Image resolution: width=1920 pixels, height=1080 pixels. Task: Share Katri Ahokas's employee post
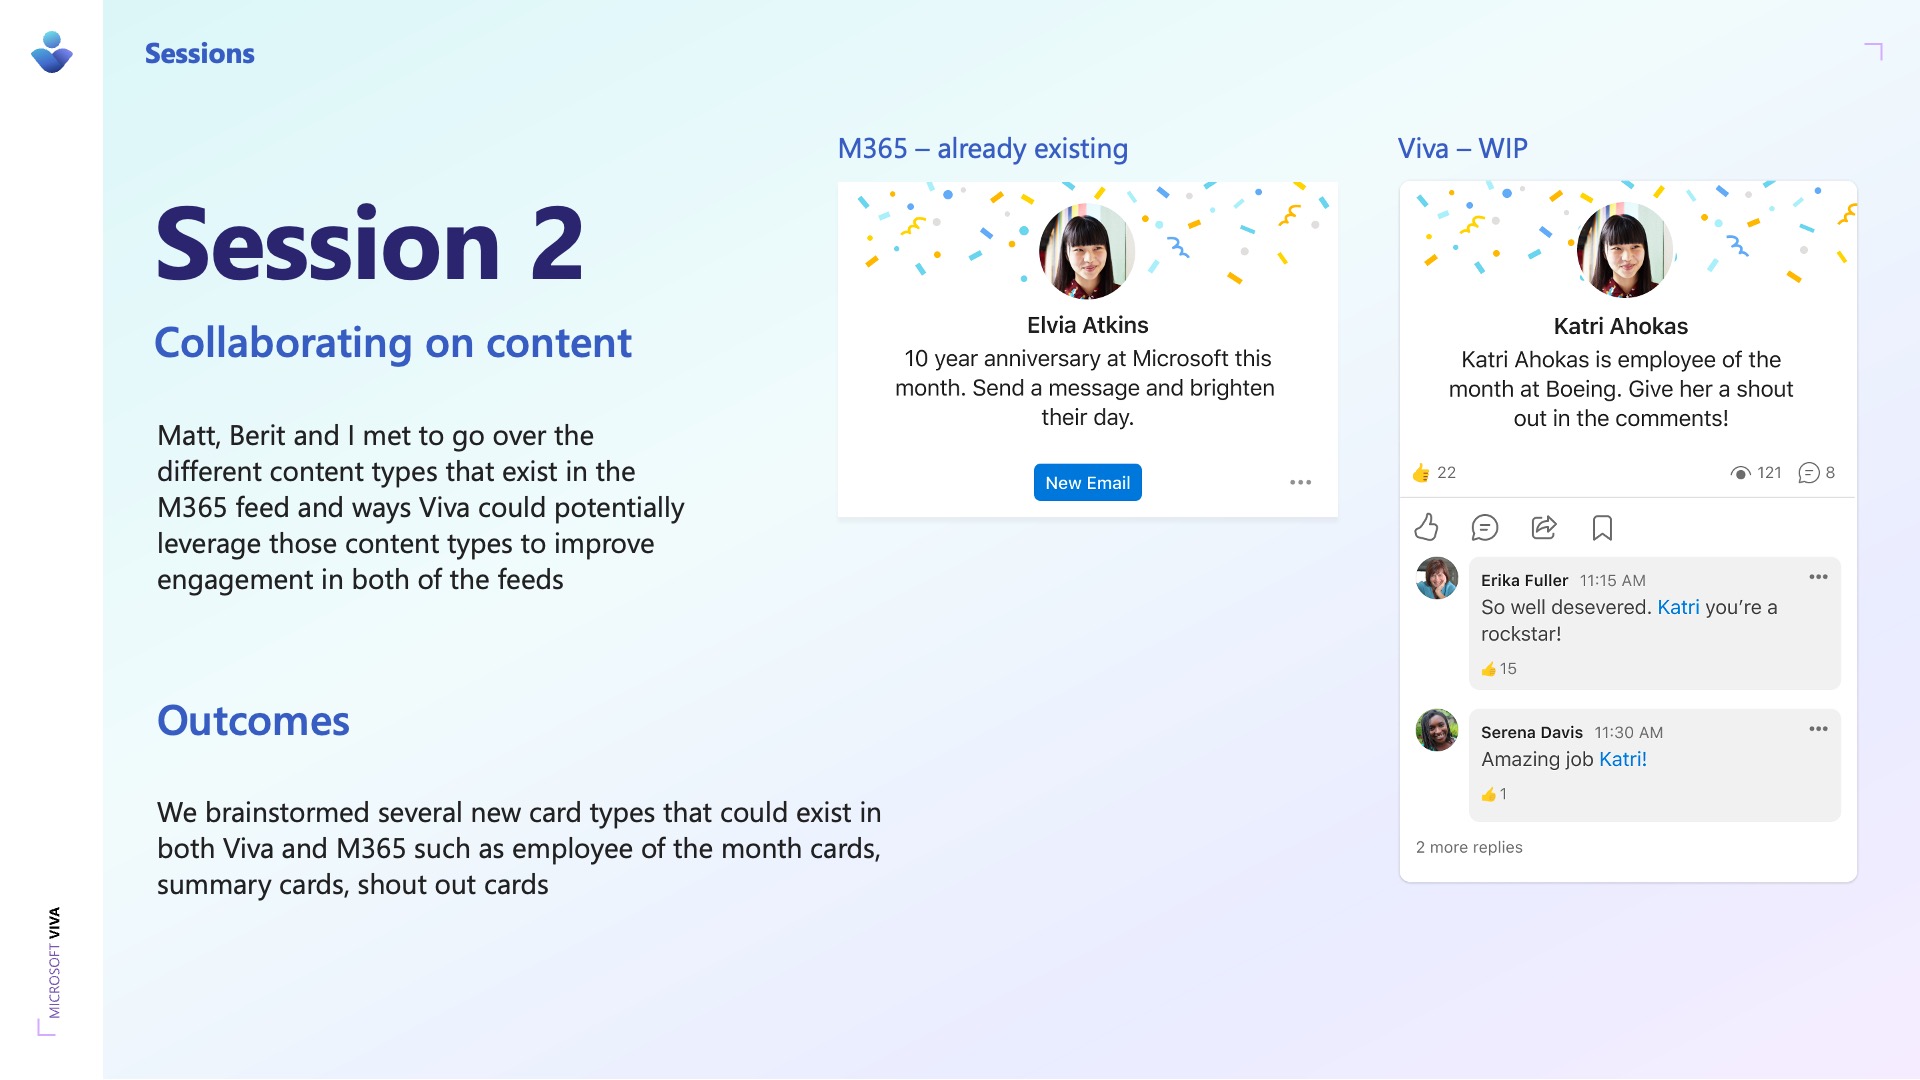coord(1544,527)
